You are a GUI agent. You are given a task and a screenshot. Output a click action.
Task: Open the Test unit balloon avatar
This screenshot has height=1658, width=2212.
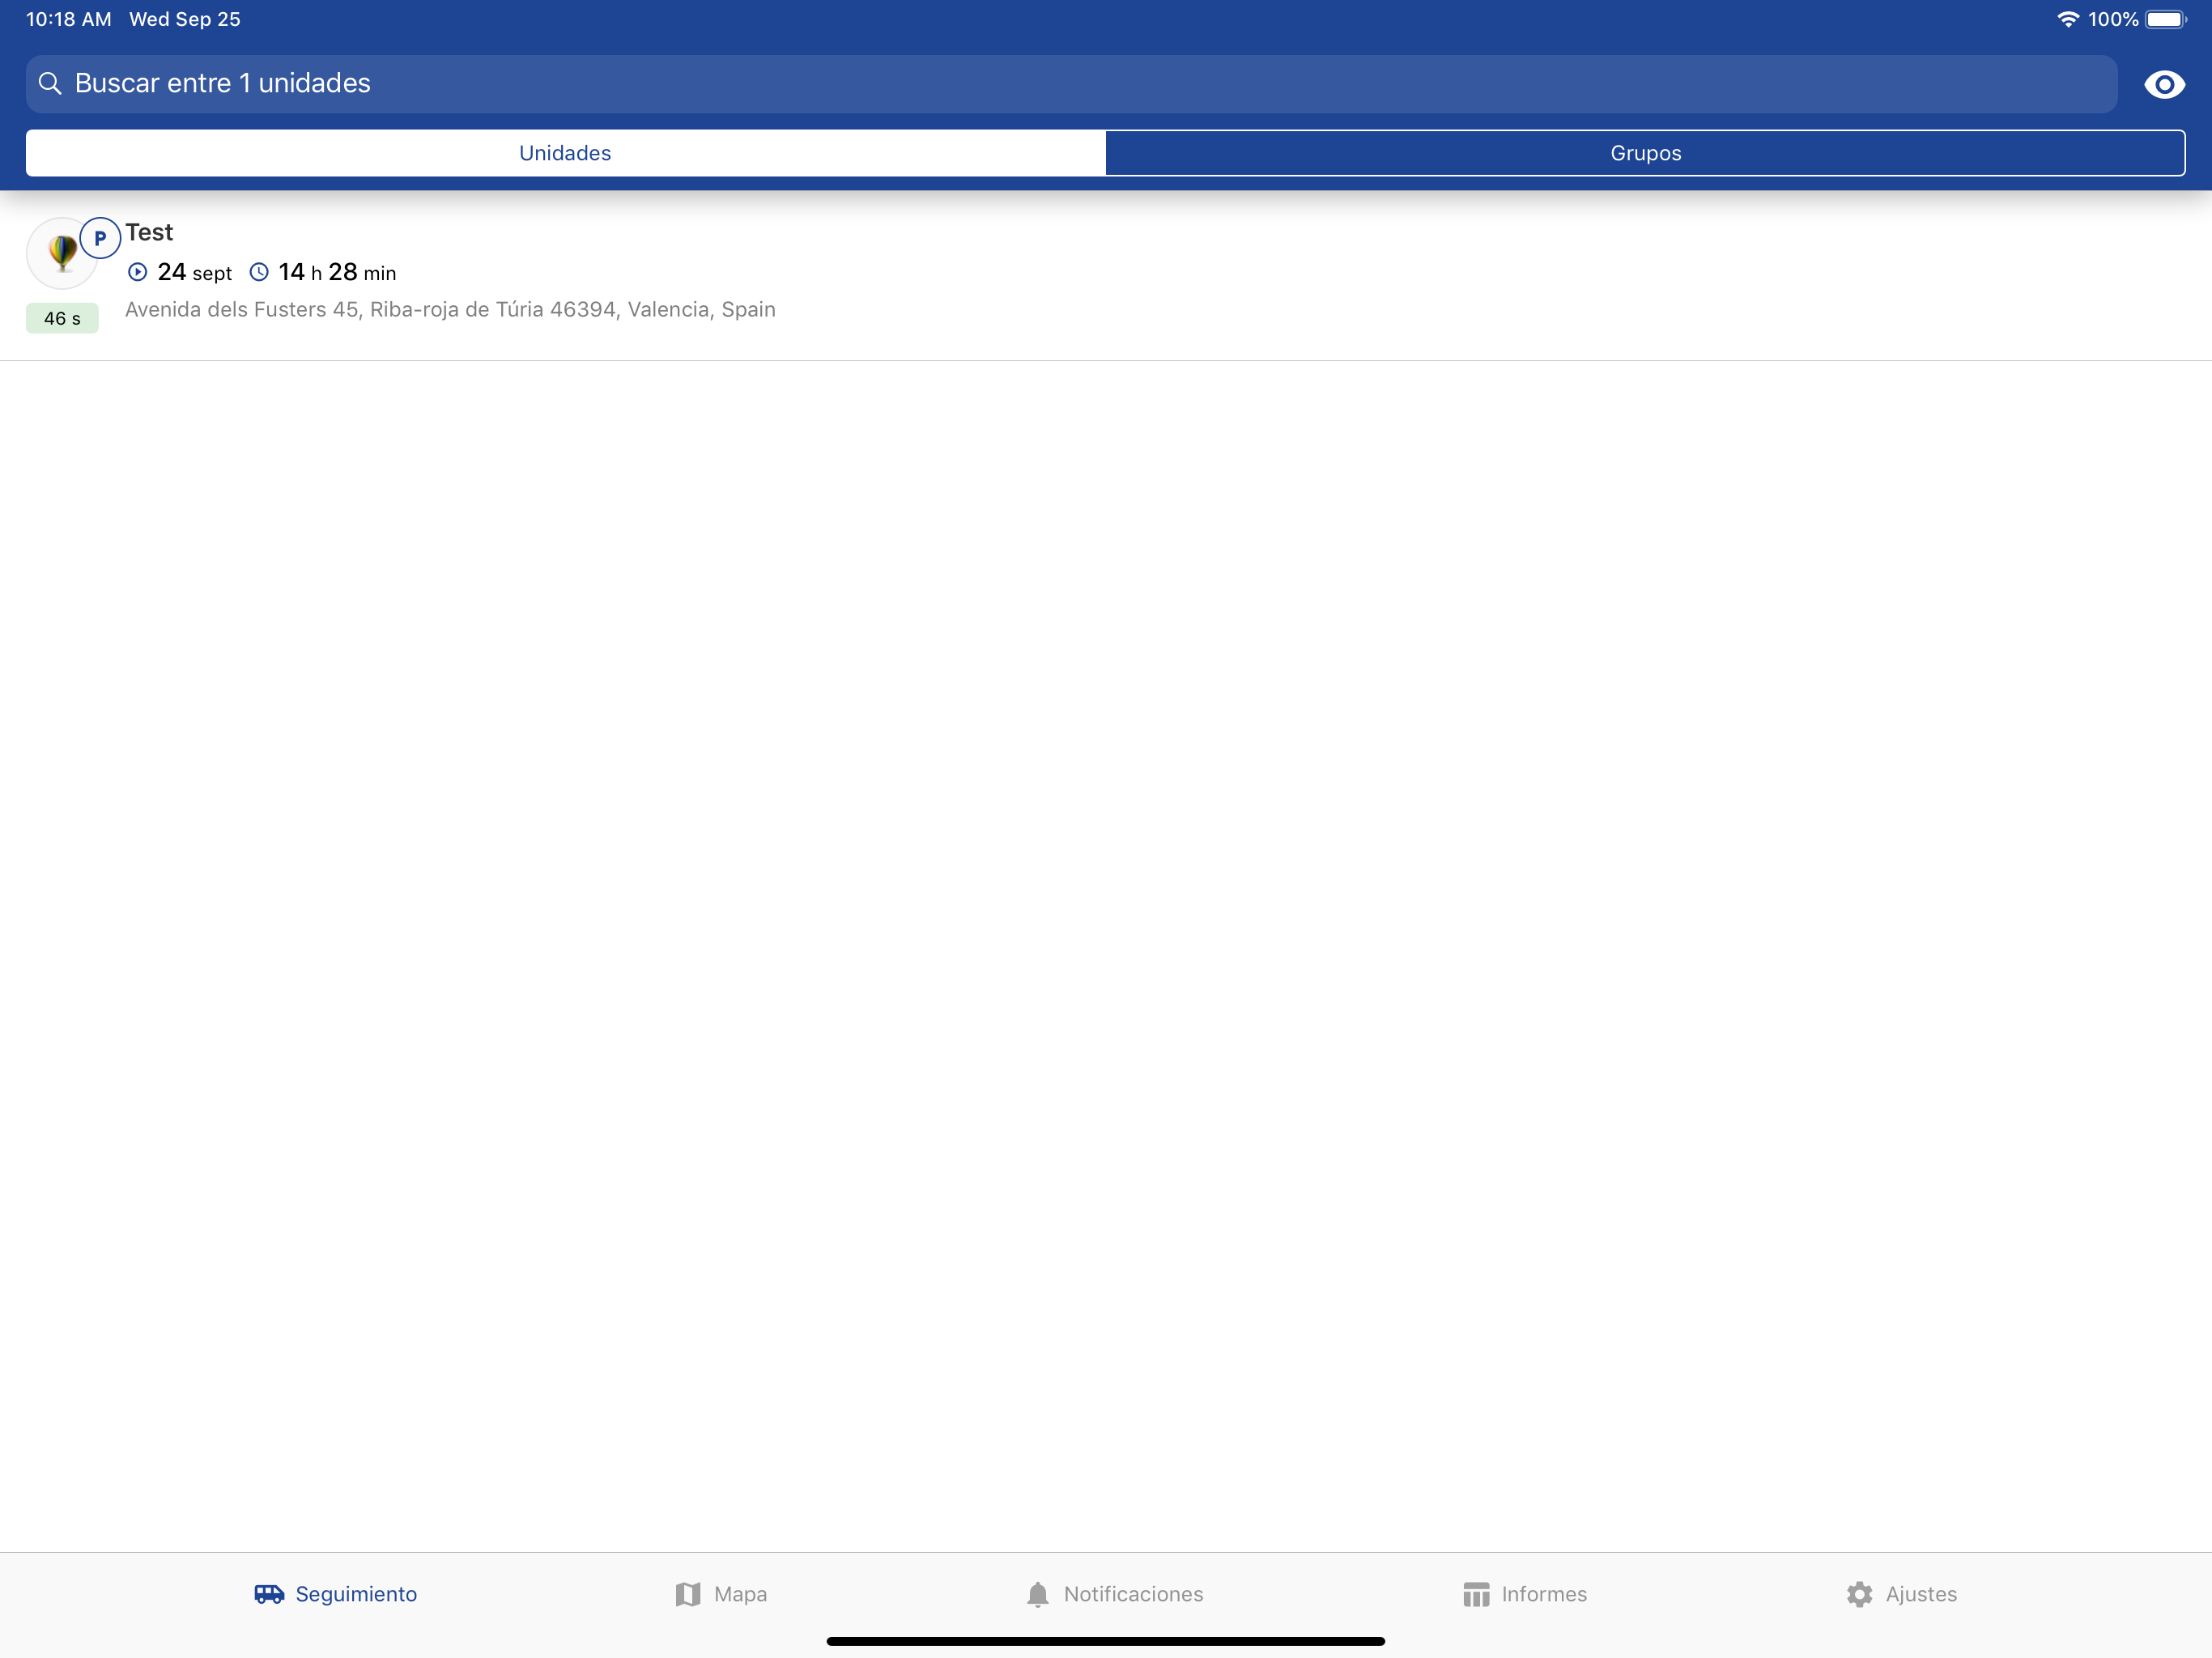click(x=62, y=253)
